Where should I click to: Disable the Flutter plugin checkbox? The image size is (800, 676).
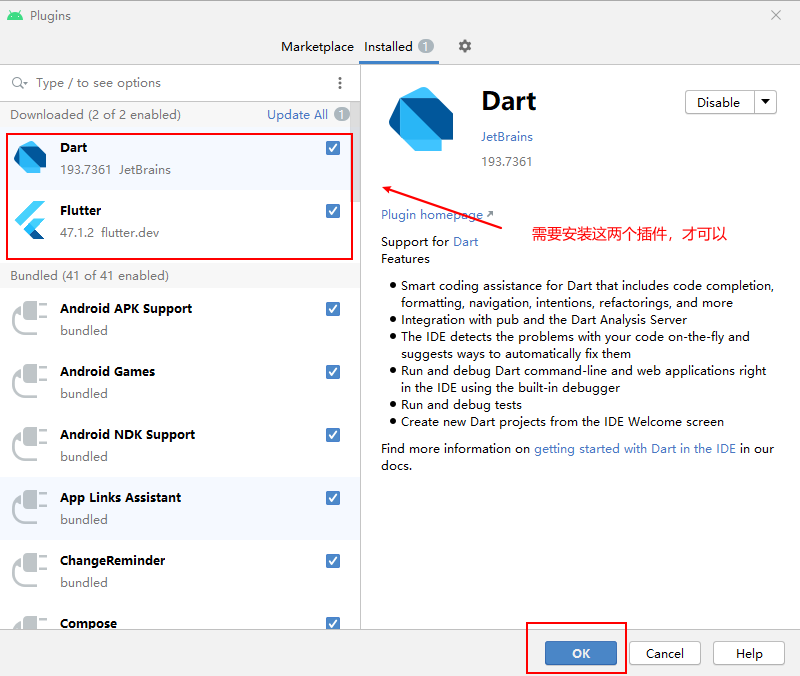tap(333, 211)
